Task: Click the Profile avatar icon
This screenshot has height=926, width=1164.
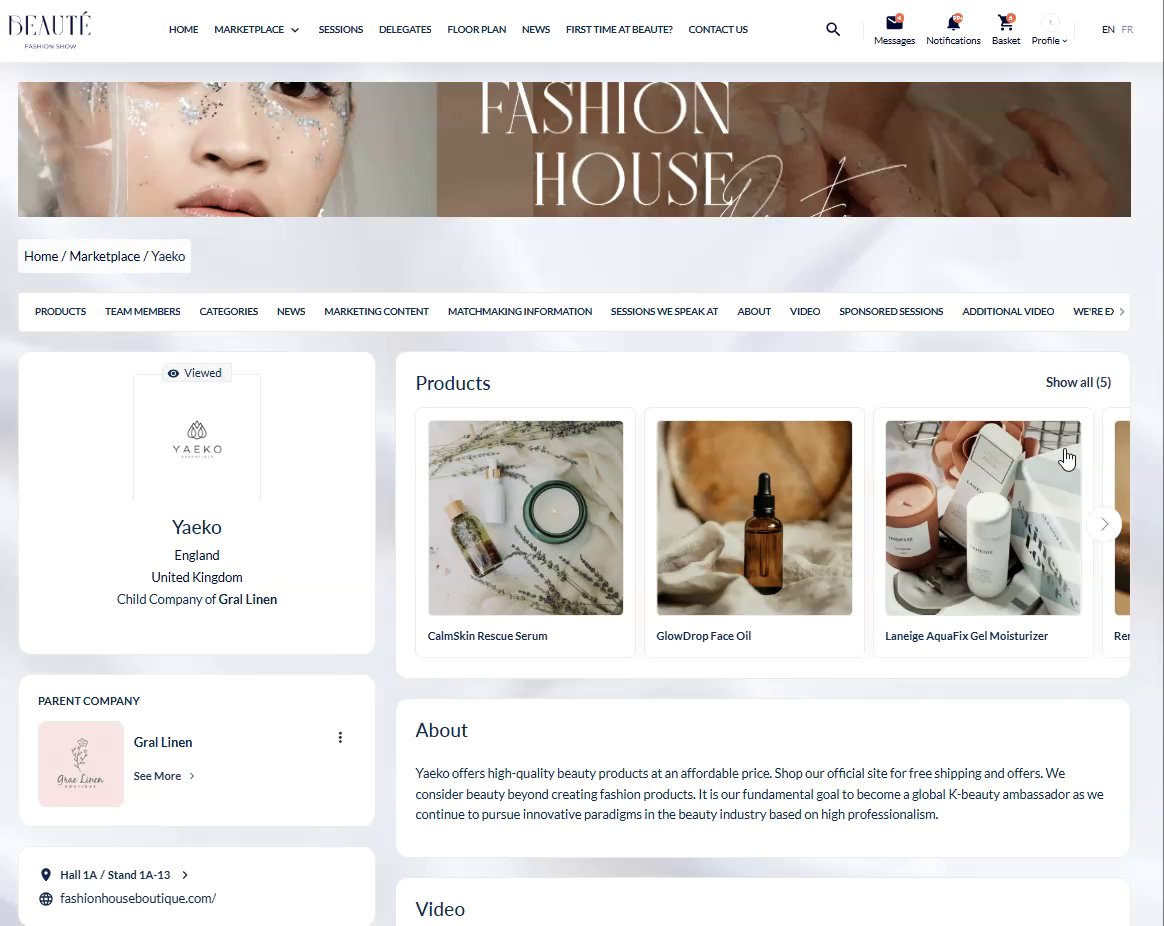Action: pyautogui.click(x=1050, y=22)
